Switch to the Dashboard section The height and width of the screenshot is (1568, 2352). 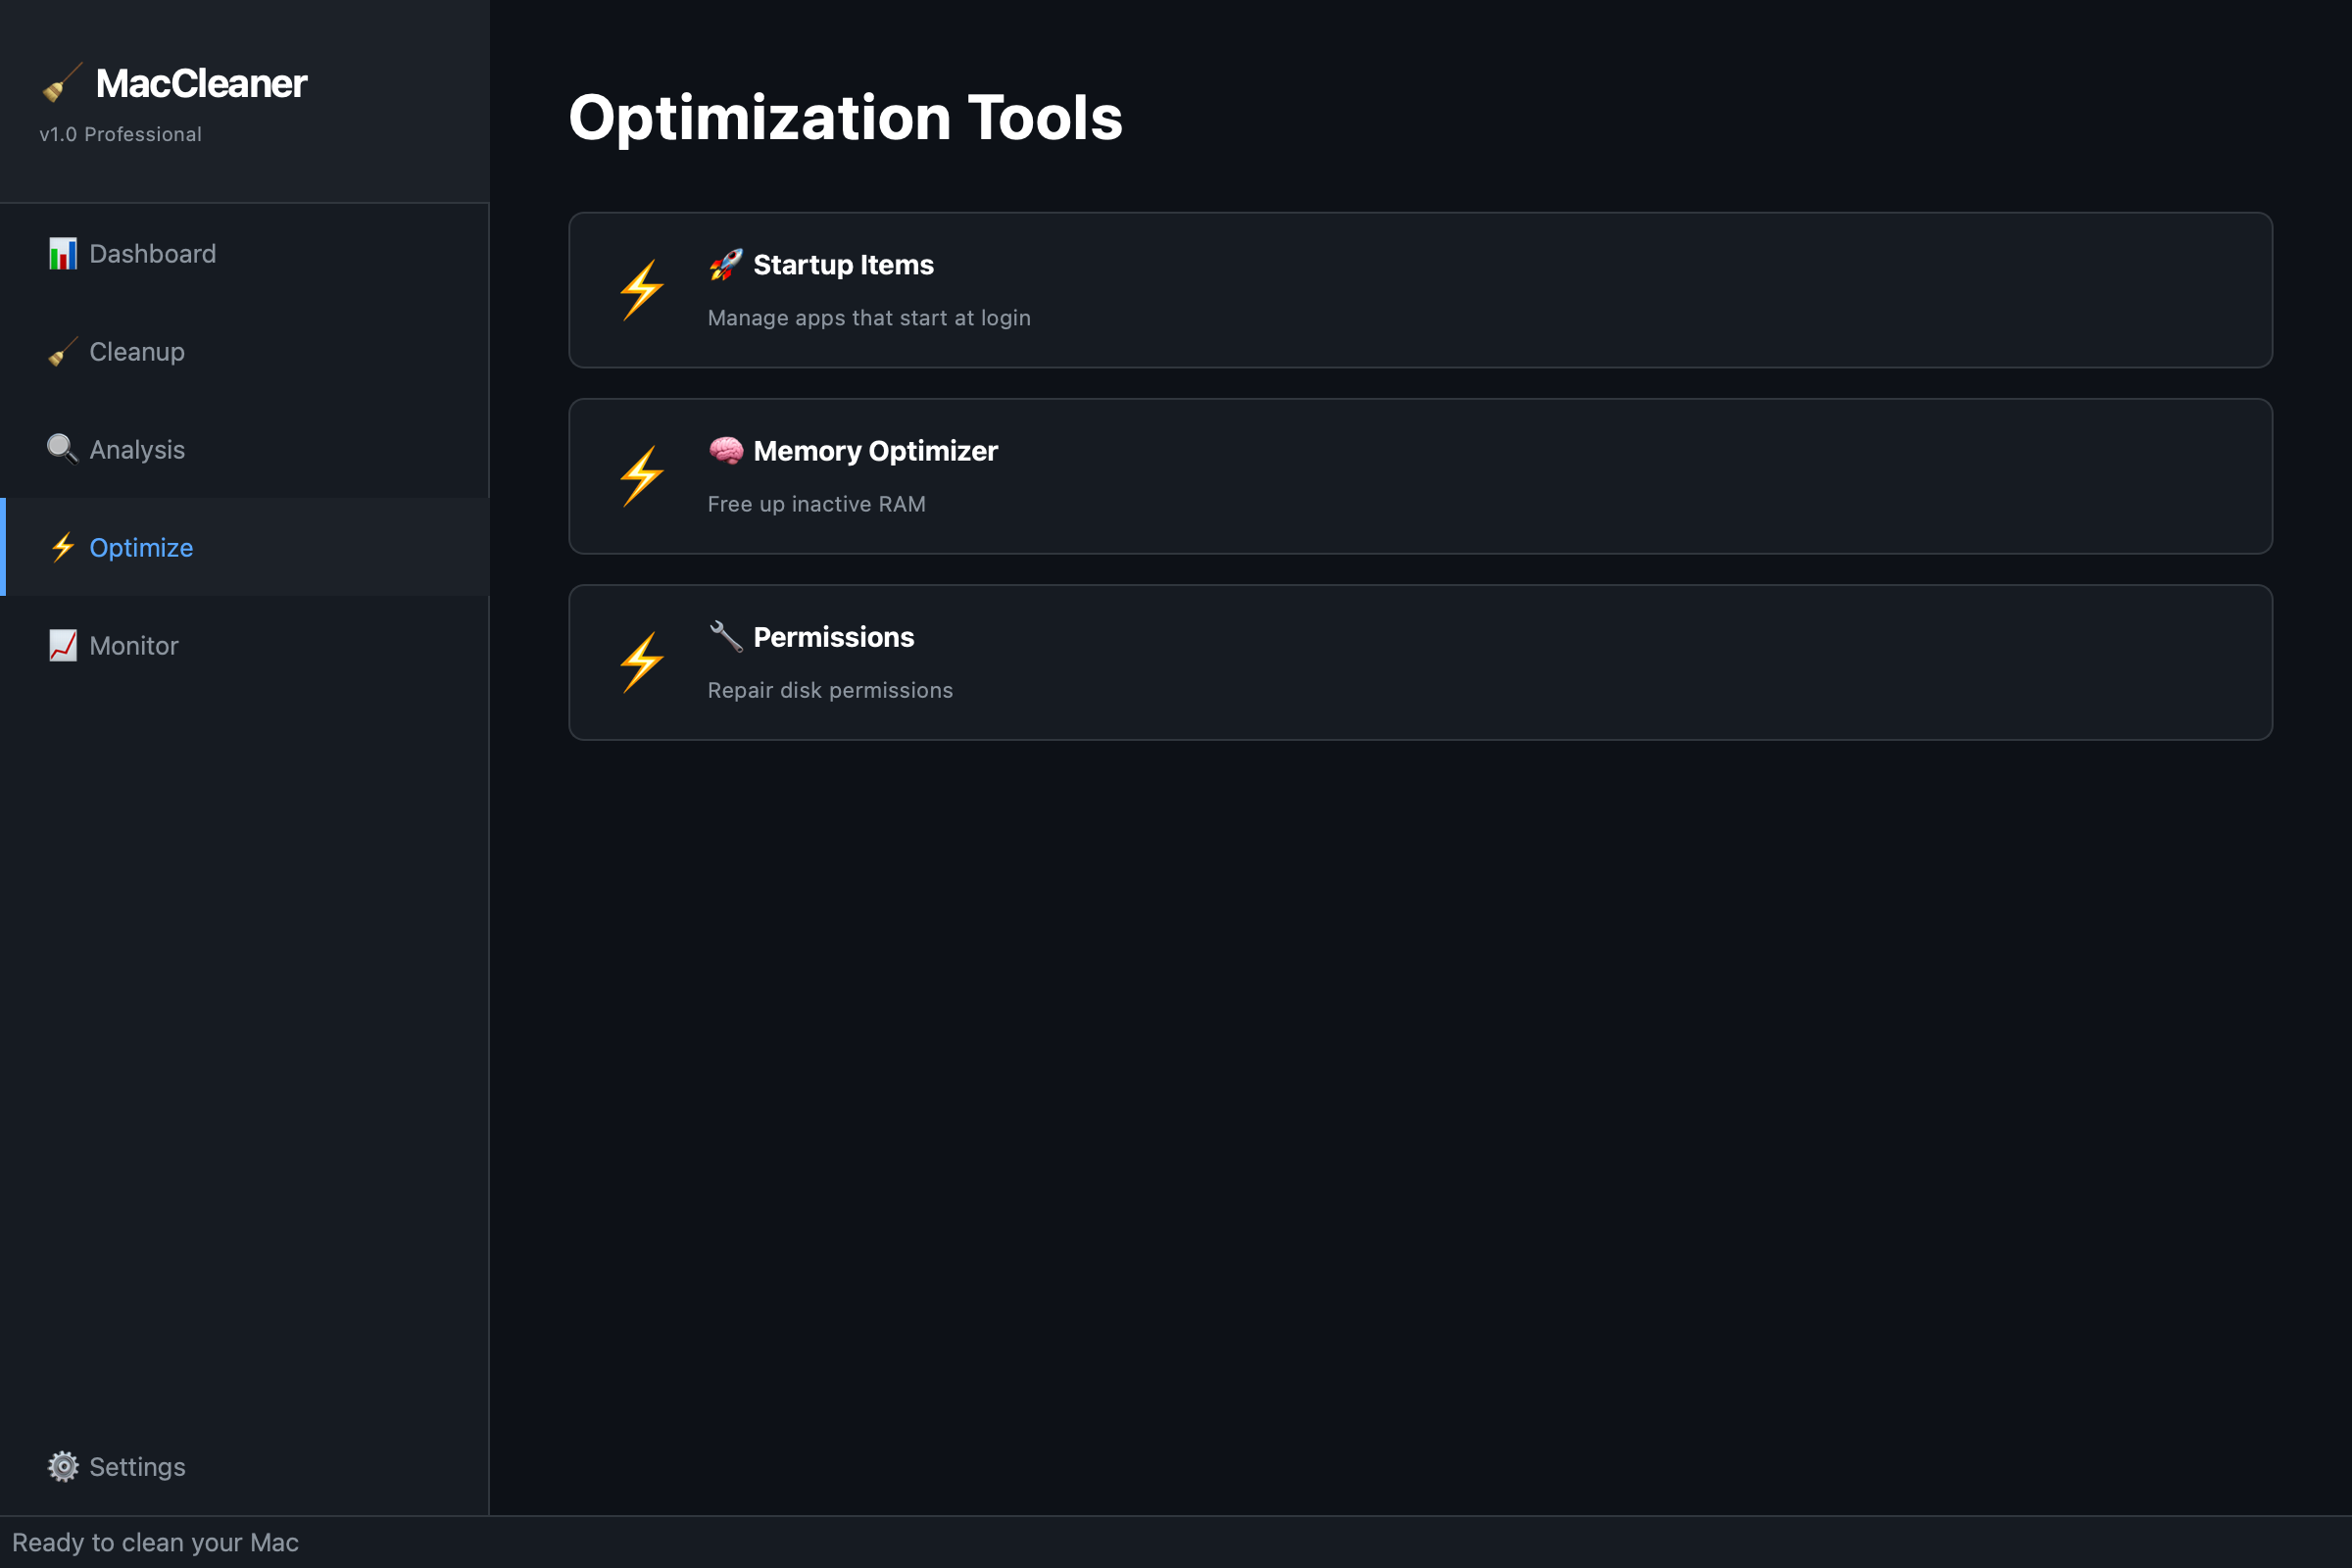tap(152, 253)
